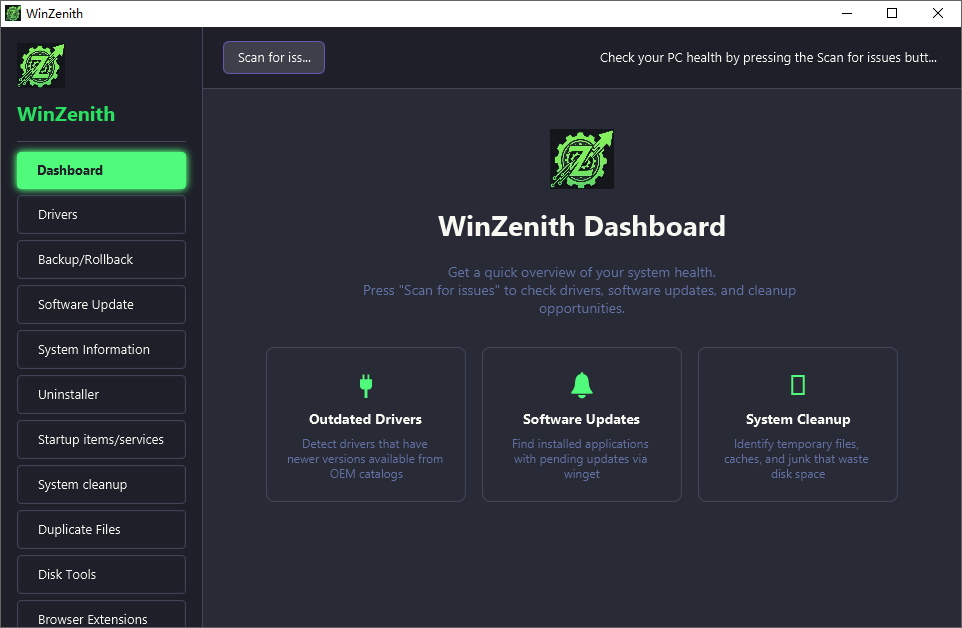Maximize the WinZenith window

tap(892, 13)
